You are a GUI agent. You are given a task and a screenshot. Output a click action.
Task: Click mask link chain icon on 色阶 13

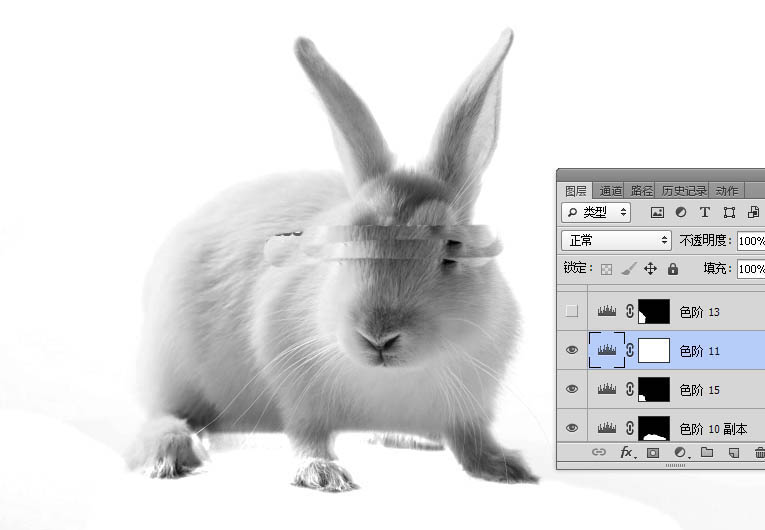tap(630, 311)
